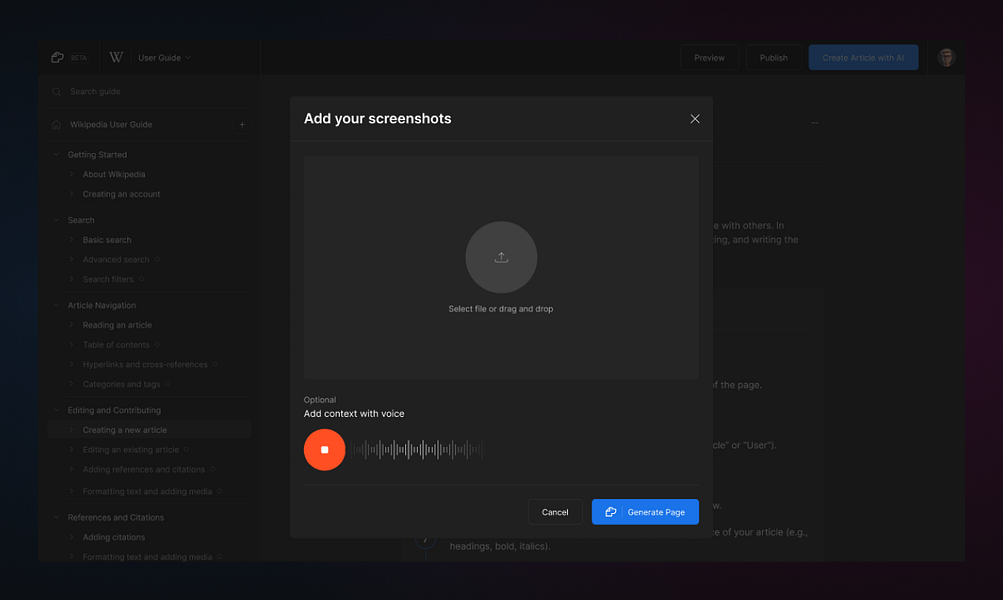Open the Reading an article page

pos(117,325)
